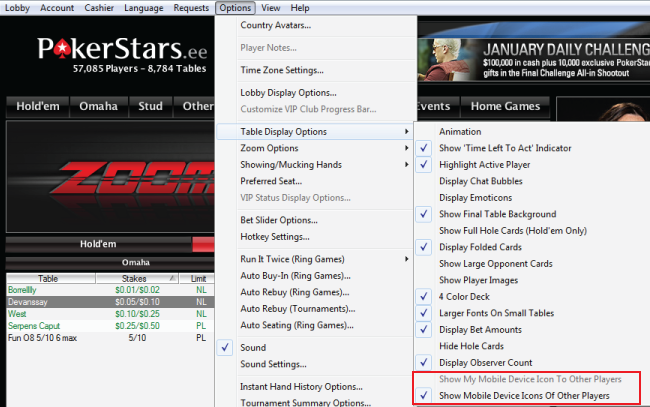Disable Highlight Active Player option
Screen dimensions: 650x407
click(484, 164)
